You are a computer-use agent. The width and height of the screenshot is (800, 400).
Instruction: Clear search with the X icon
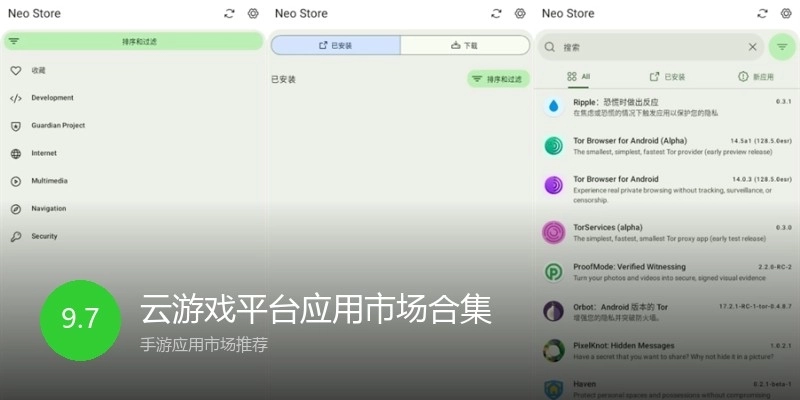pyautogui.click(x=752, y=47)
